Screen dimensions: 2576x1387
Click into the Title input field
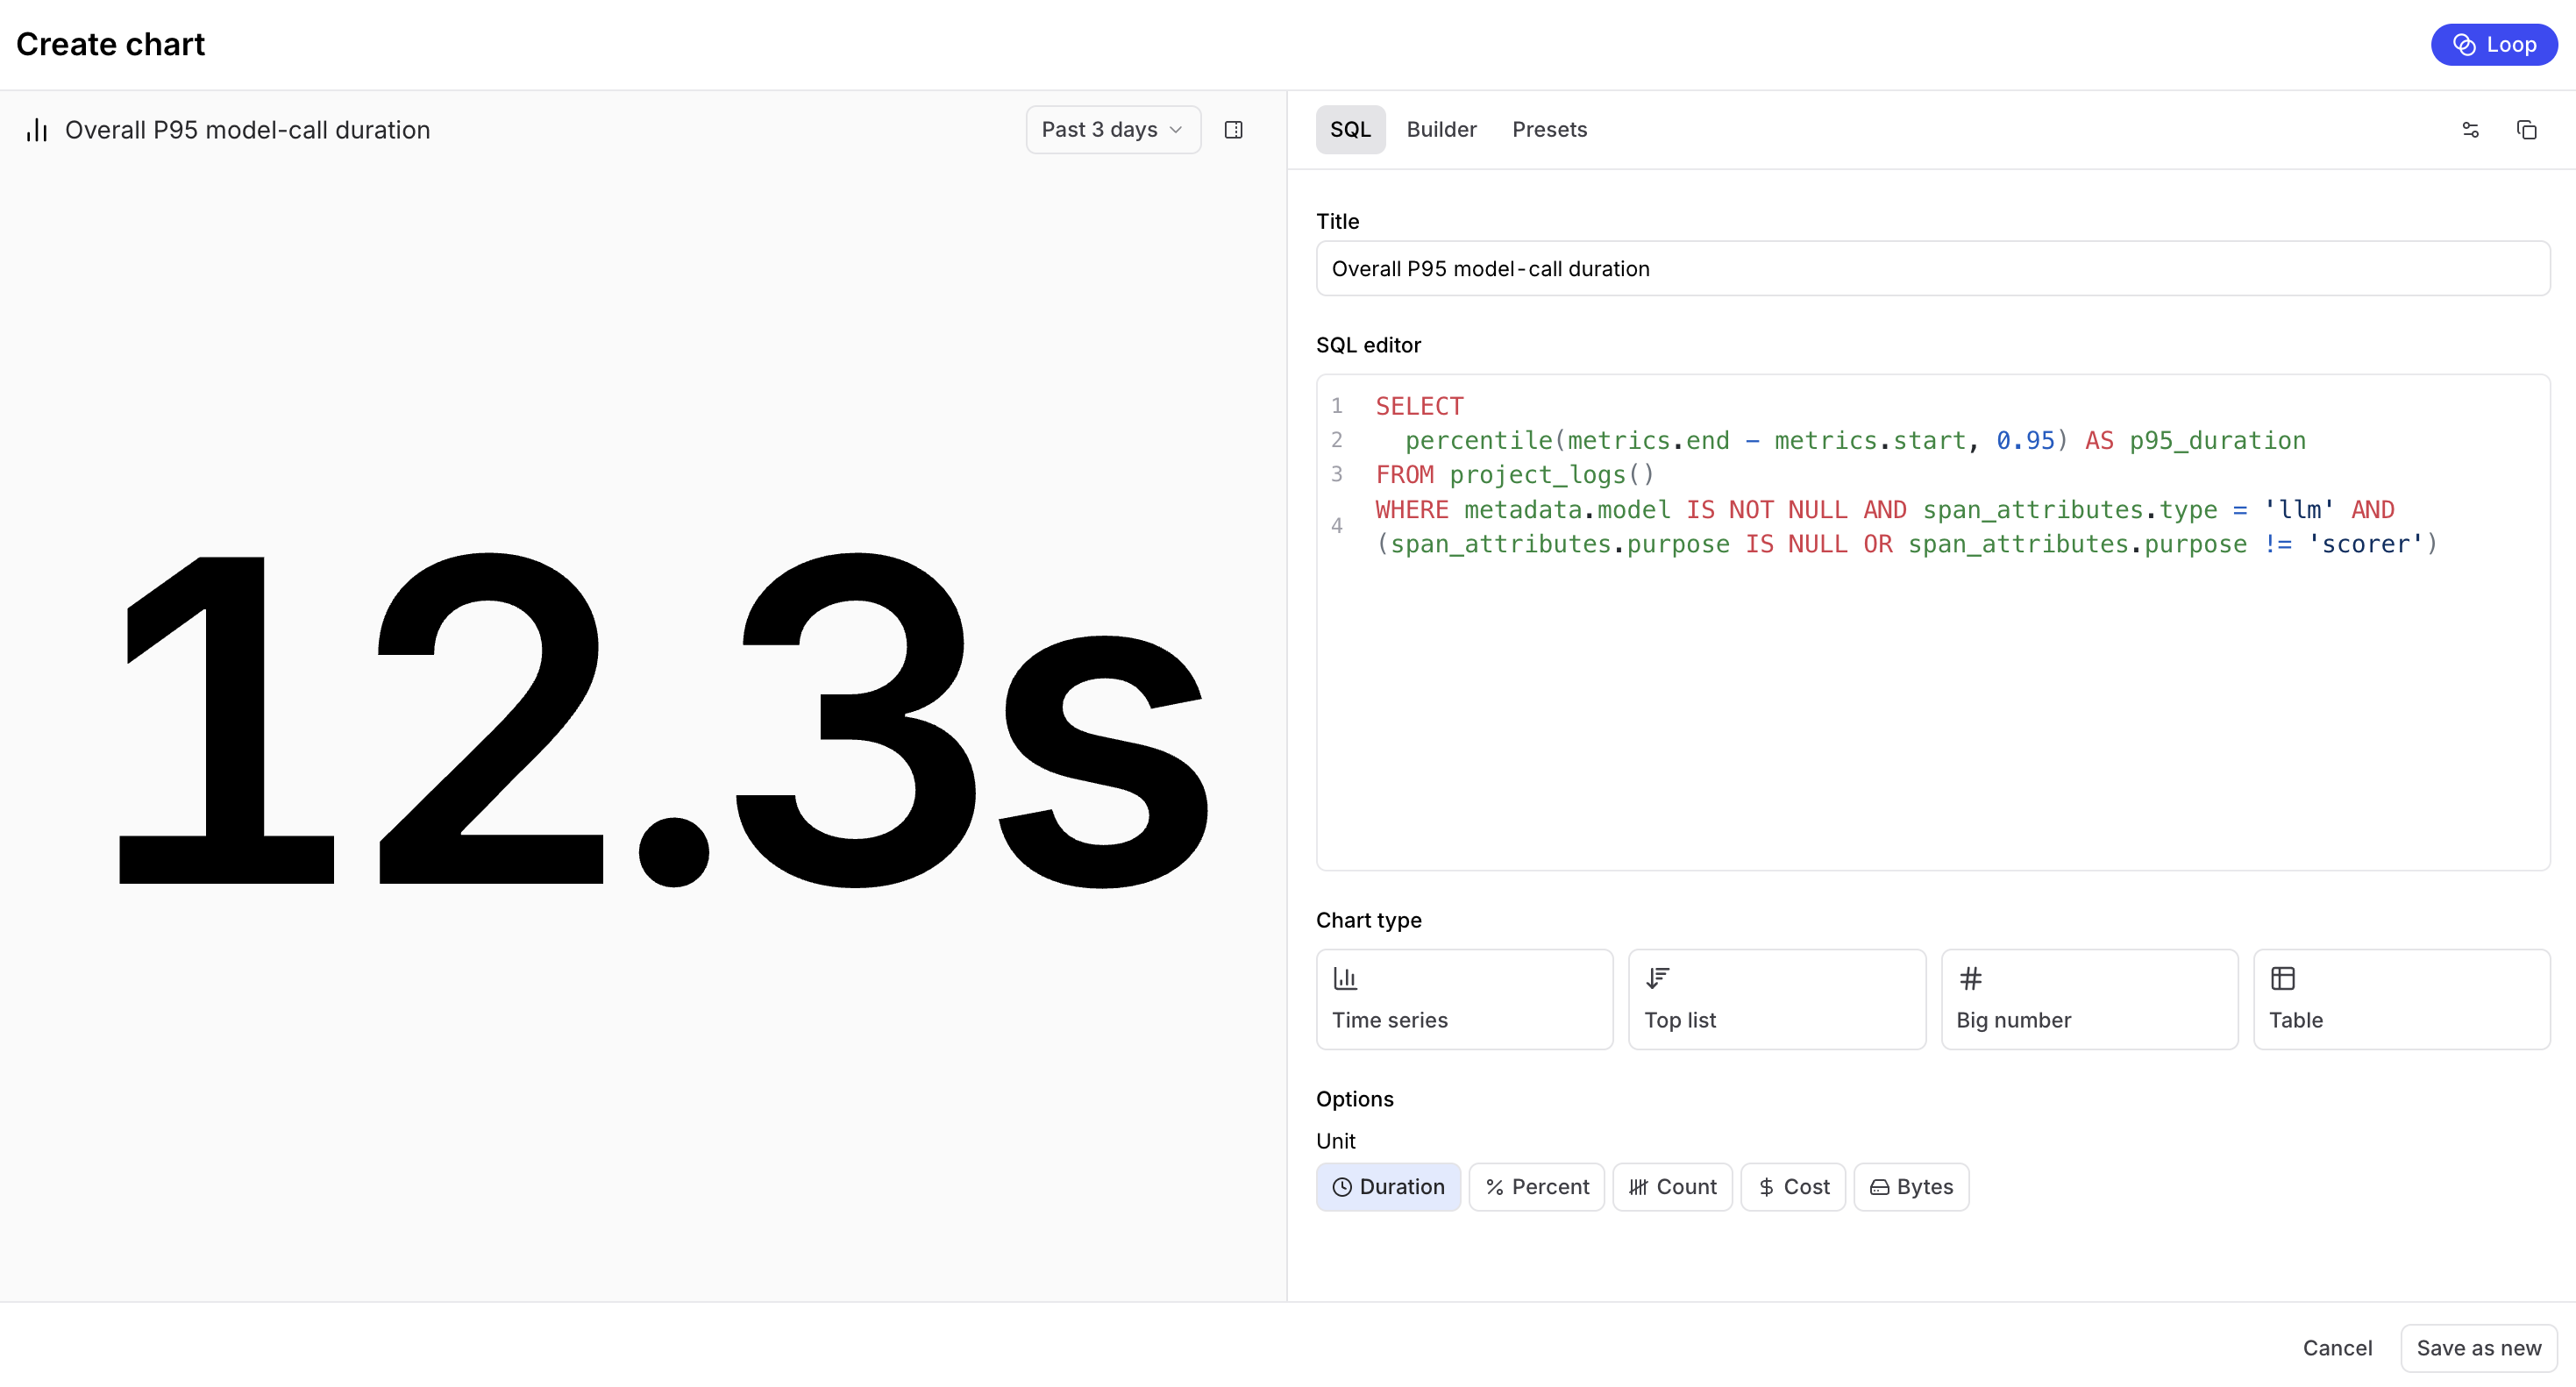(1932, 269)
